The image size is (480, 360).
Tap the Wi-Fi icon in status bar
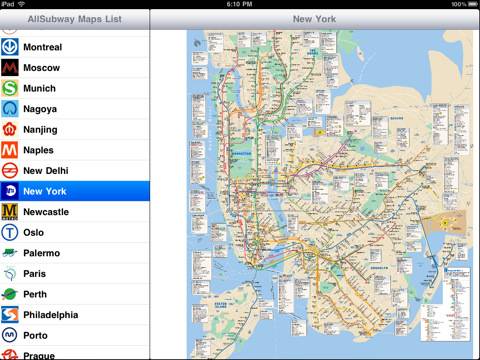coord(21,4)
